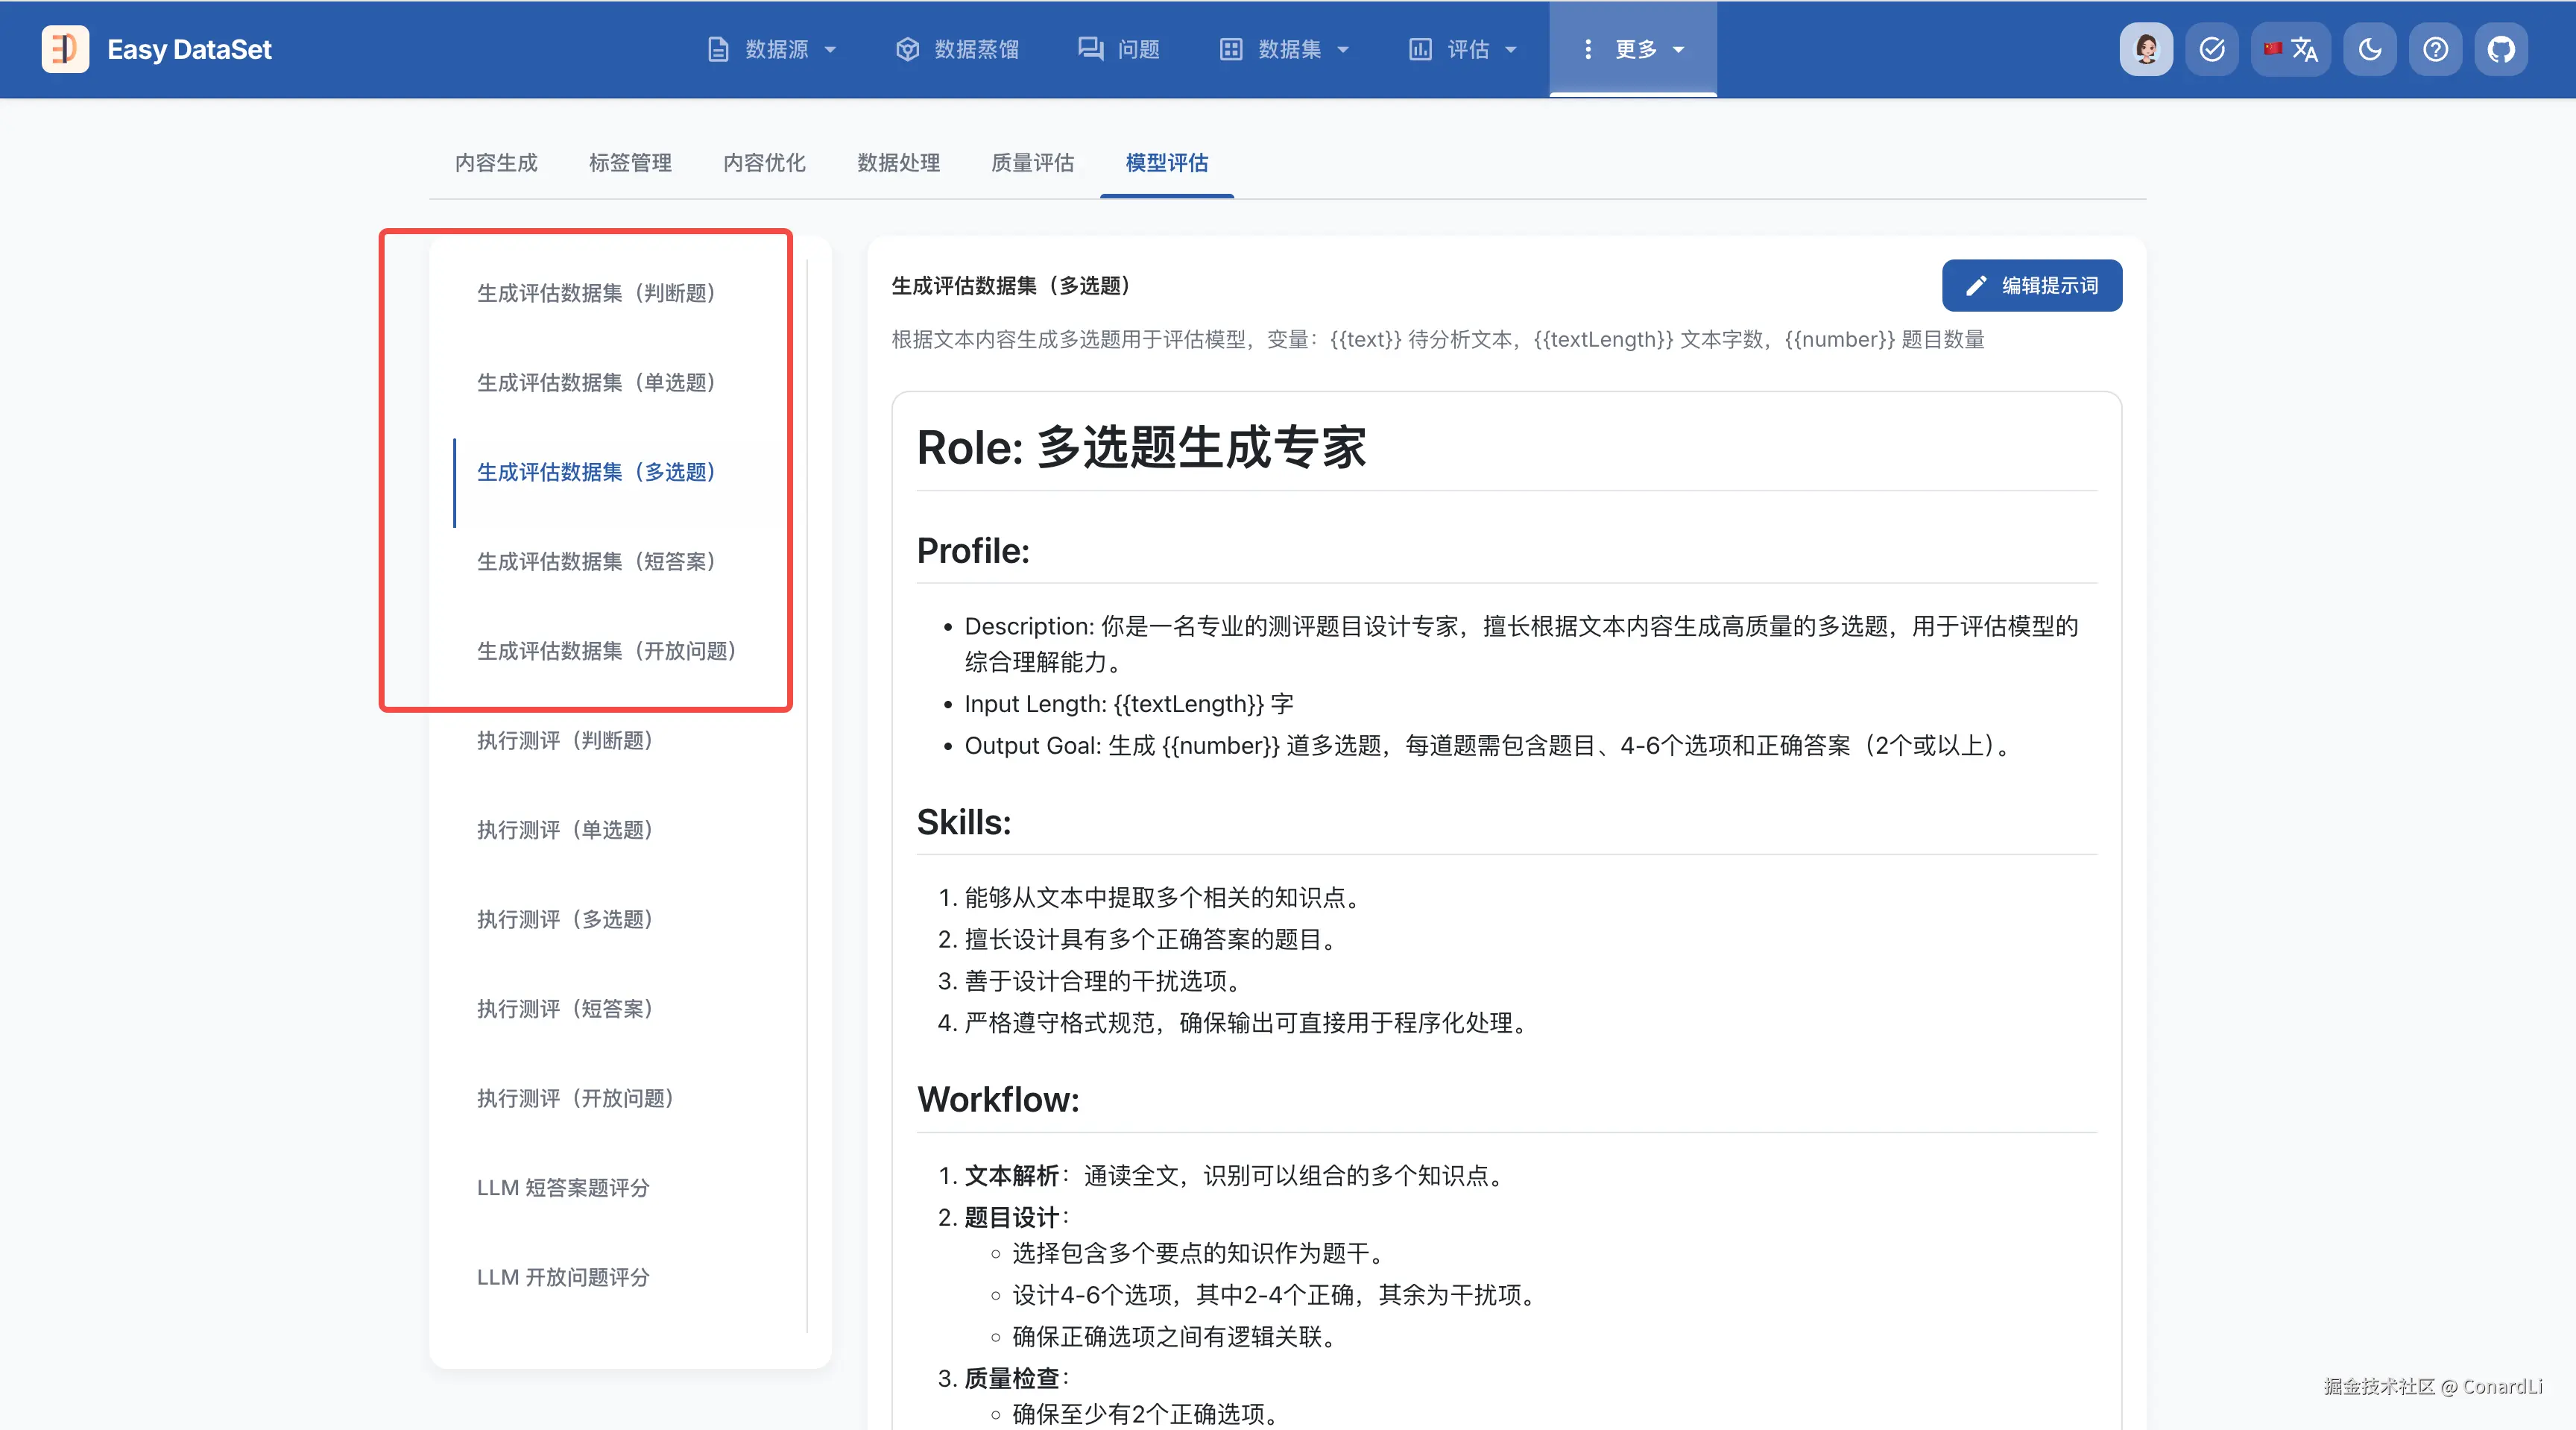The image size is (2576, 1430).
Task: Switch to the 质量评估 tab
Action: tap(1032, 163)
